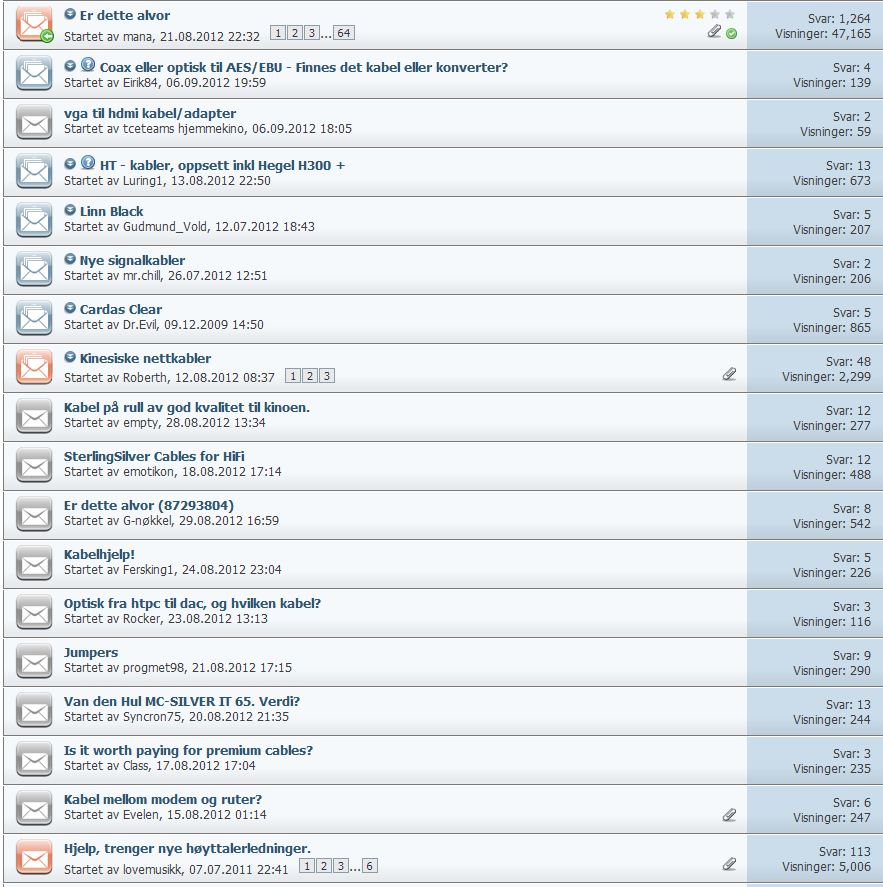Click the envelope icon for the Coax eller optisk thread
The width and height of the screenshot is (883, 887).
tap(34, 74)
